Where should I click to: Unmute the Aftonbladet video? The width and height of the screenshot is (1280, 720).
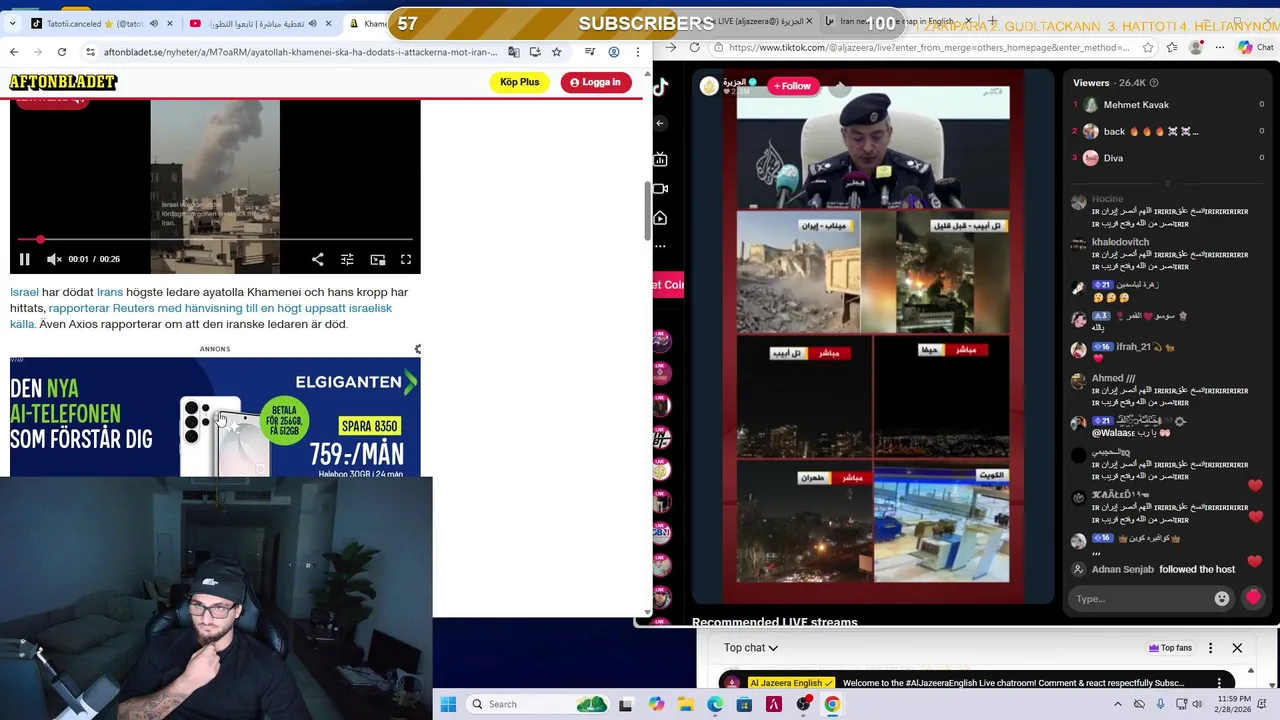coord(54,259)
